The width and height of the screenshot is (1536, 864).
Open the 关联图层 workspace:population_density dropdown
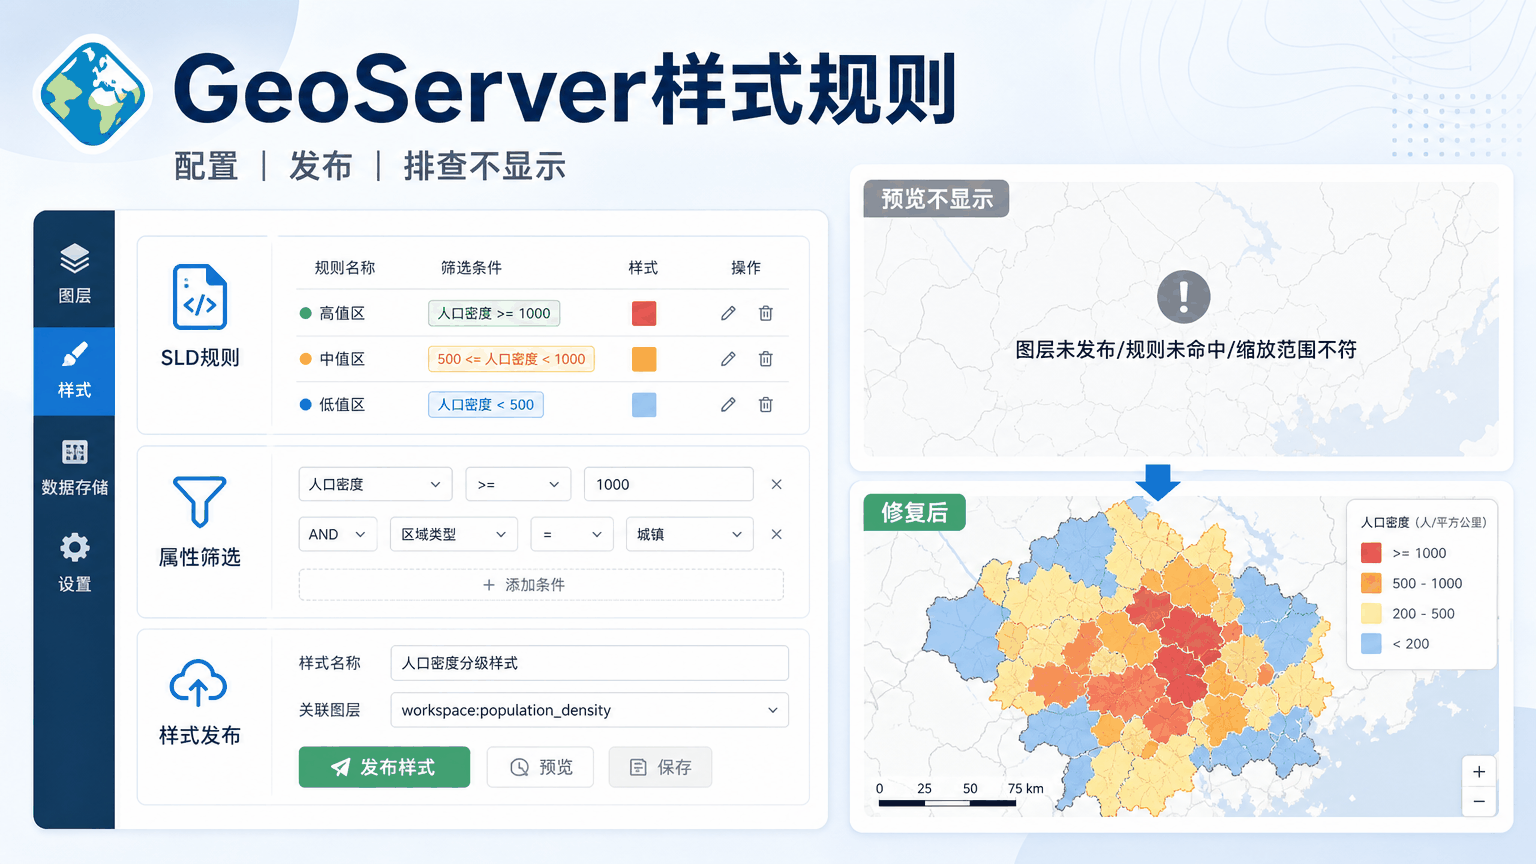[590, 710]
